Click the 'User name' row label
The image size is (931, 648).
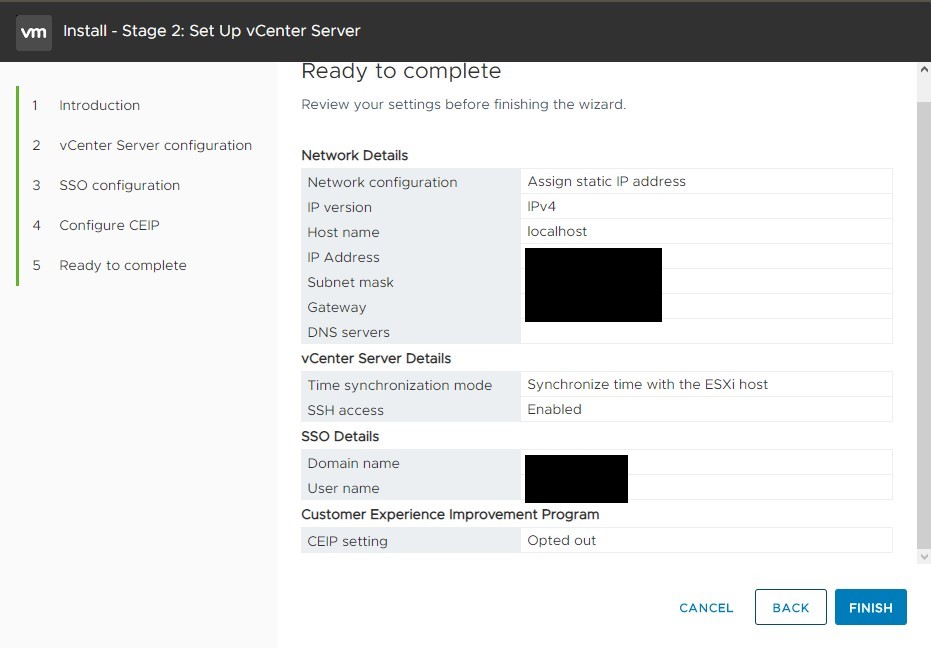click(343, 488)
